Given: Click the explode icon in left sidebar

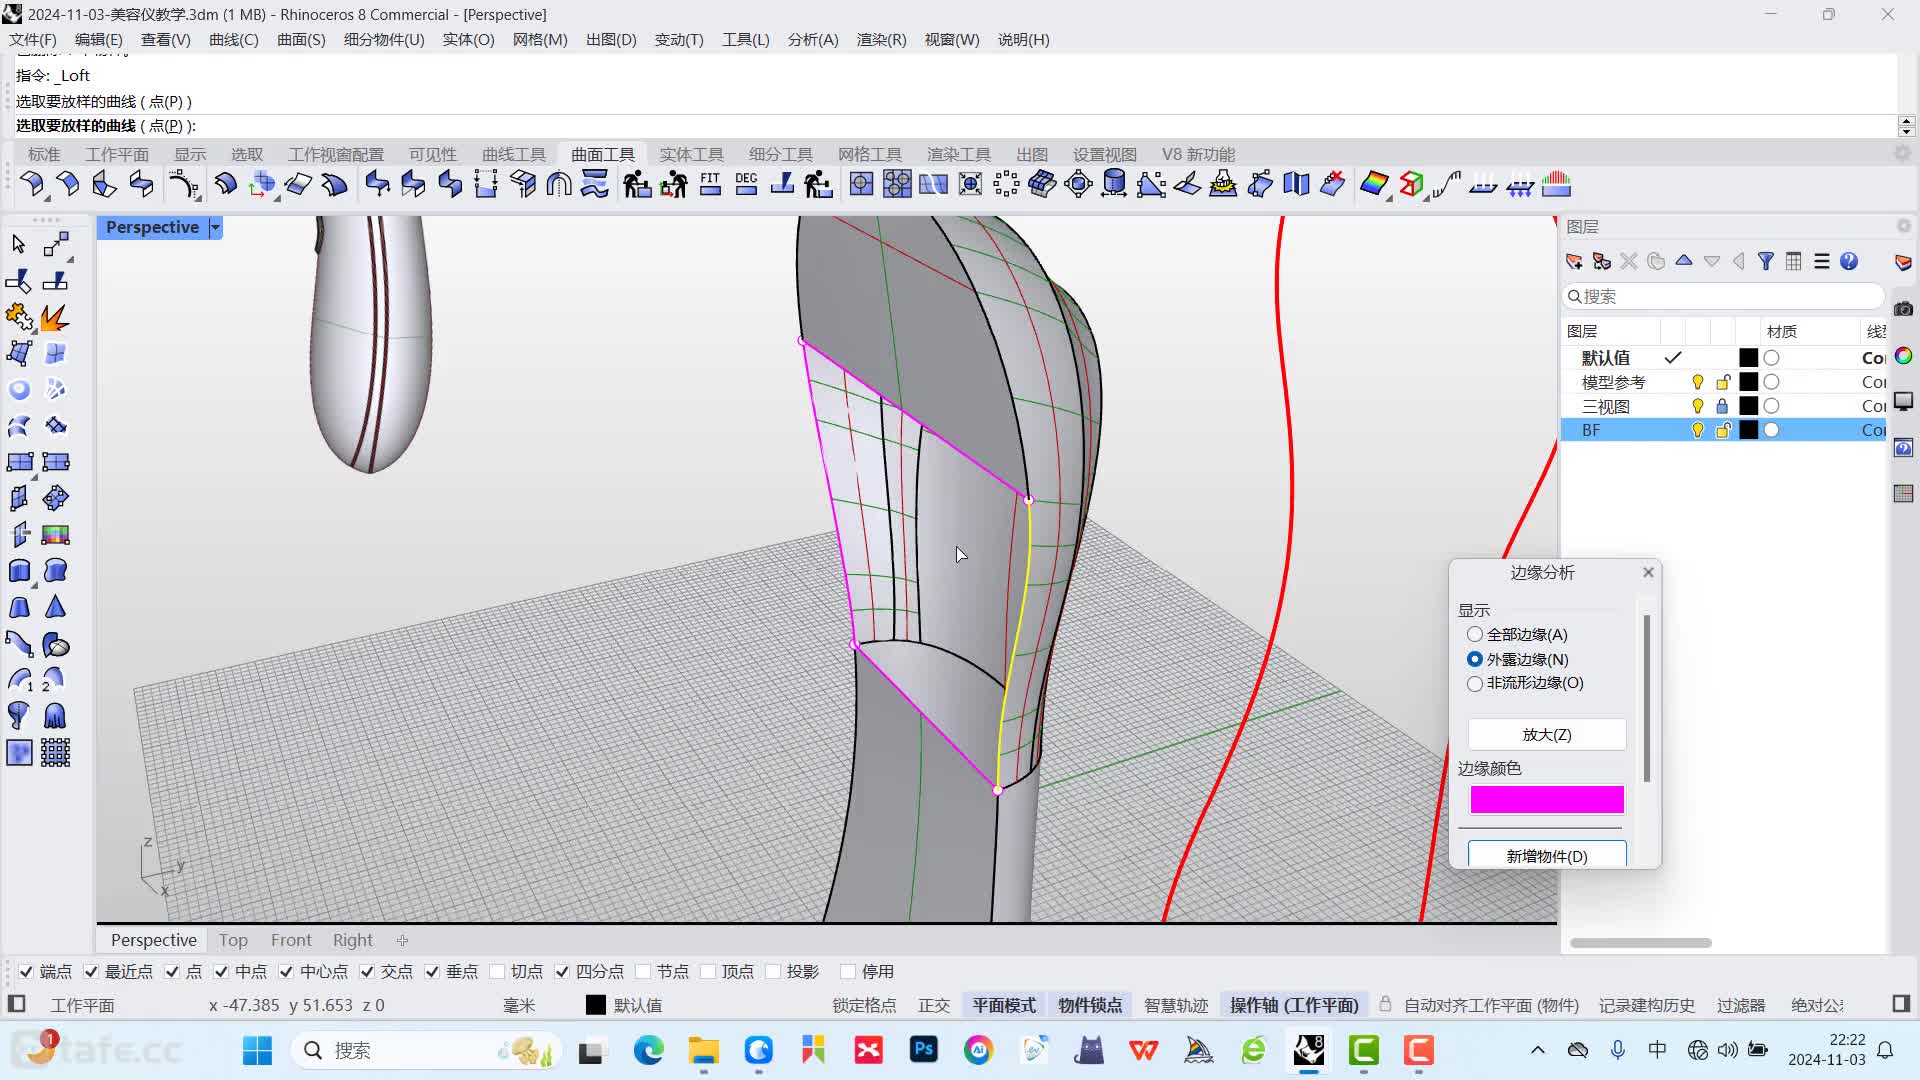Looking at the screenshot, I should (55, 318).
